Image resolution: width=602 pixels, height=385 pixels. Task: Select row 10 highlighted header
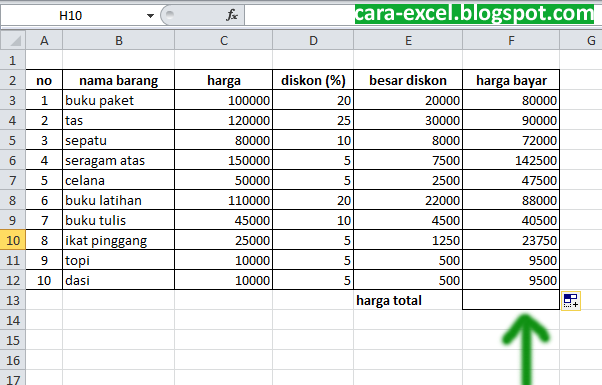coord(13,240)
